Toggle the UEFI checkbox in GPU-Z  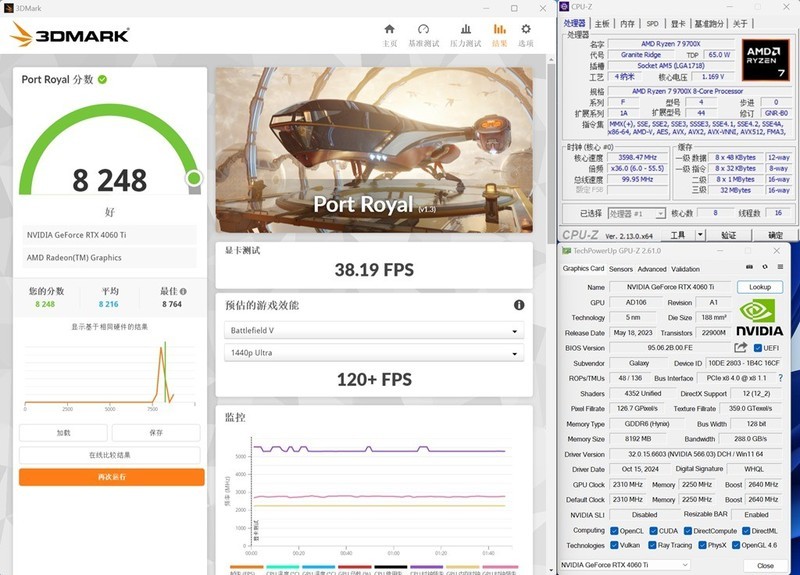click(758, 348)
